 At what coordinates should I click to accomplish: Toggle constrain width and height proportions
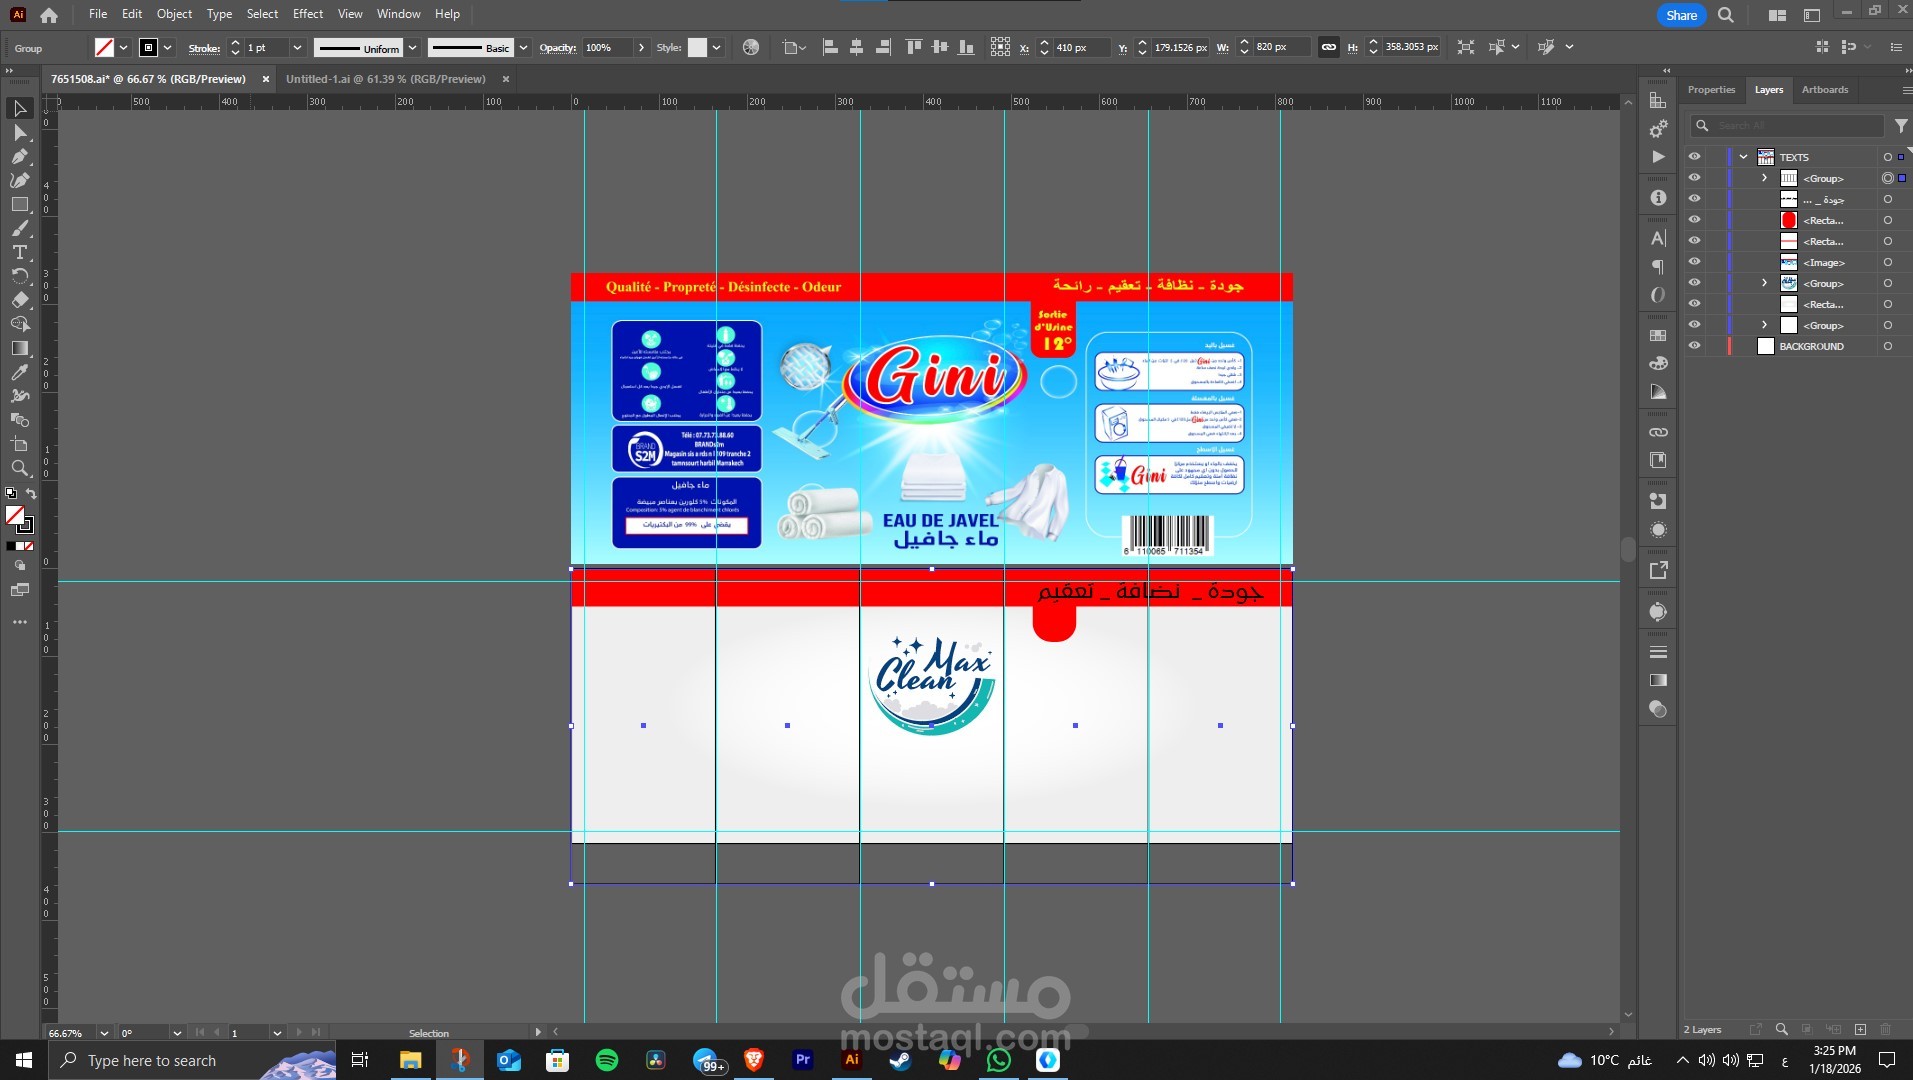point(1328,47)
